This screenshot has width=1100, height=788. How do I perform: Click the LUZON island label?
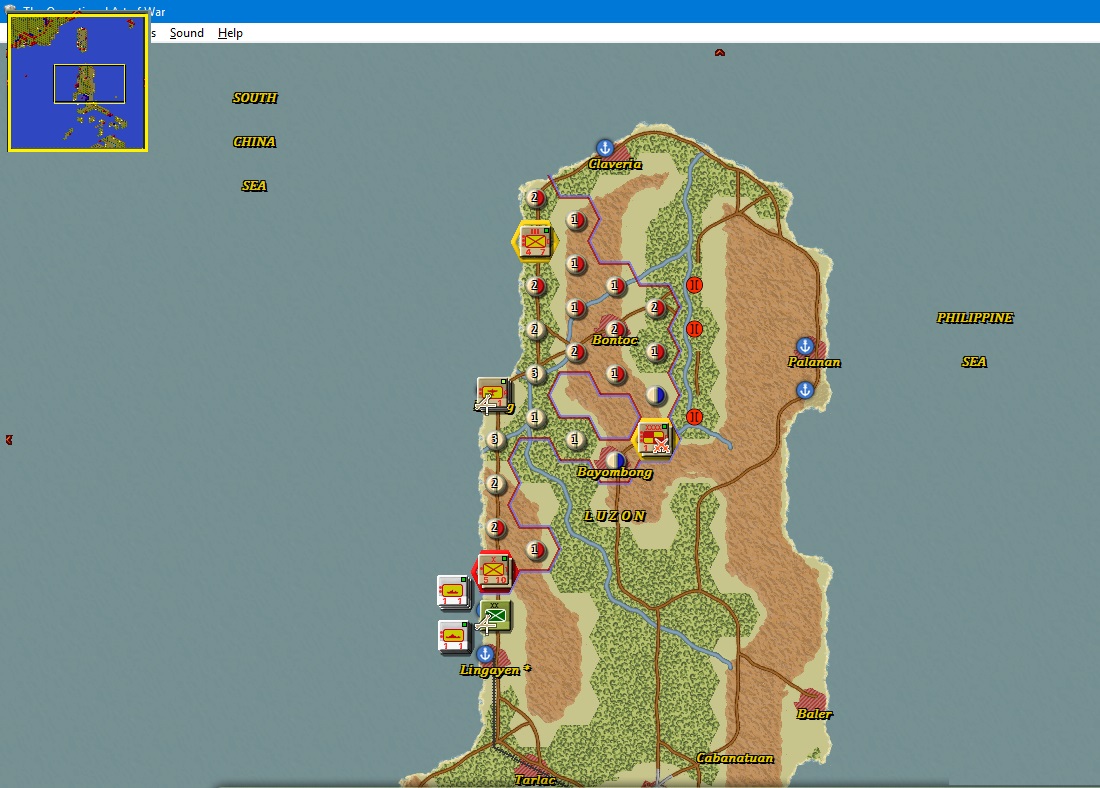(615, 516)
